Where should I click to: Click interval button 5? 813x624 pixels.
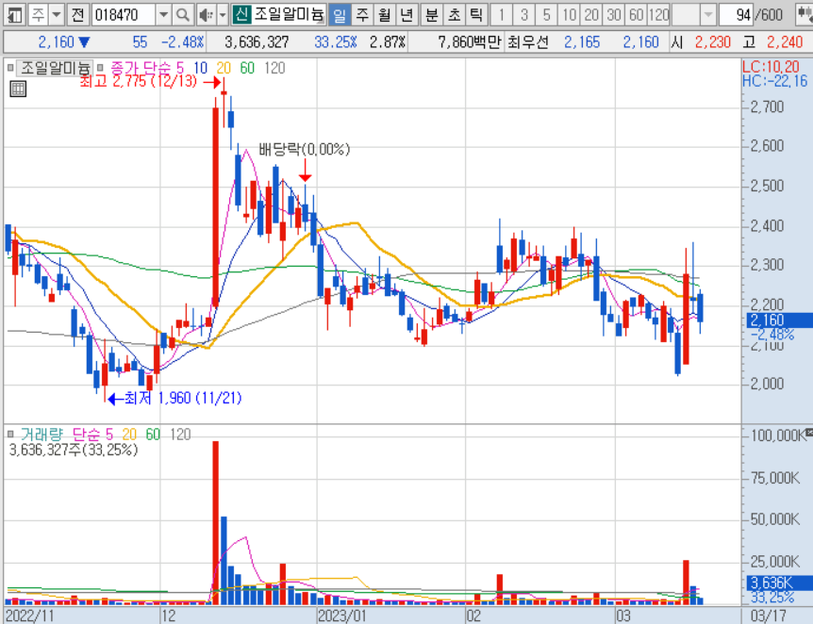pos(546,15)
